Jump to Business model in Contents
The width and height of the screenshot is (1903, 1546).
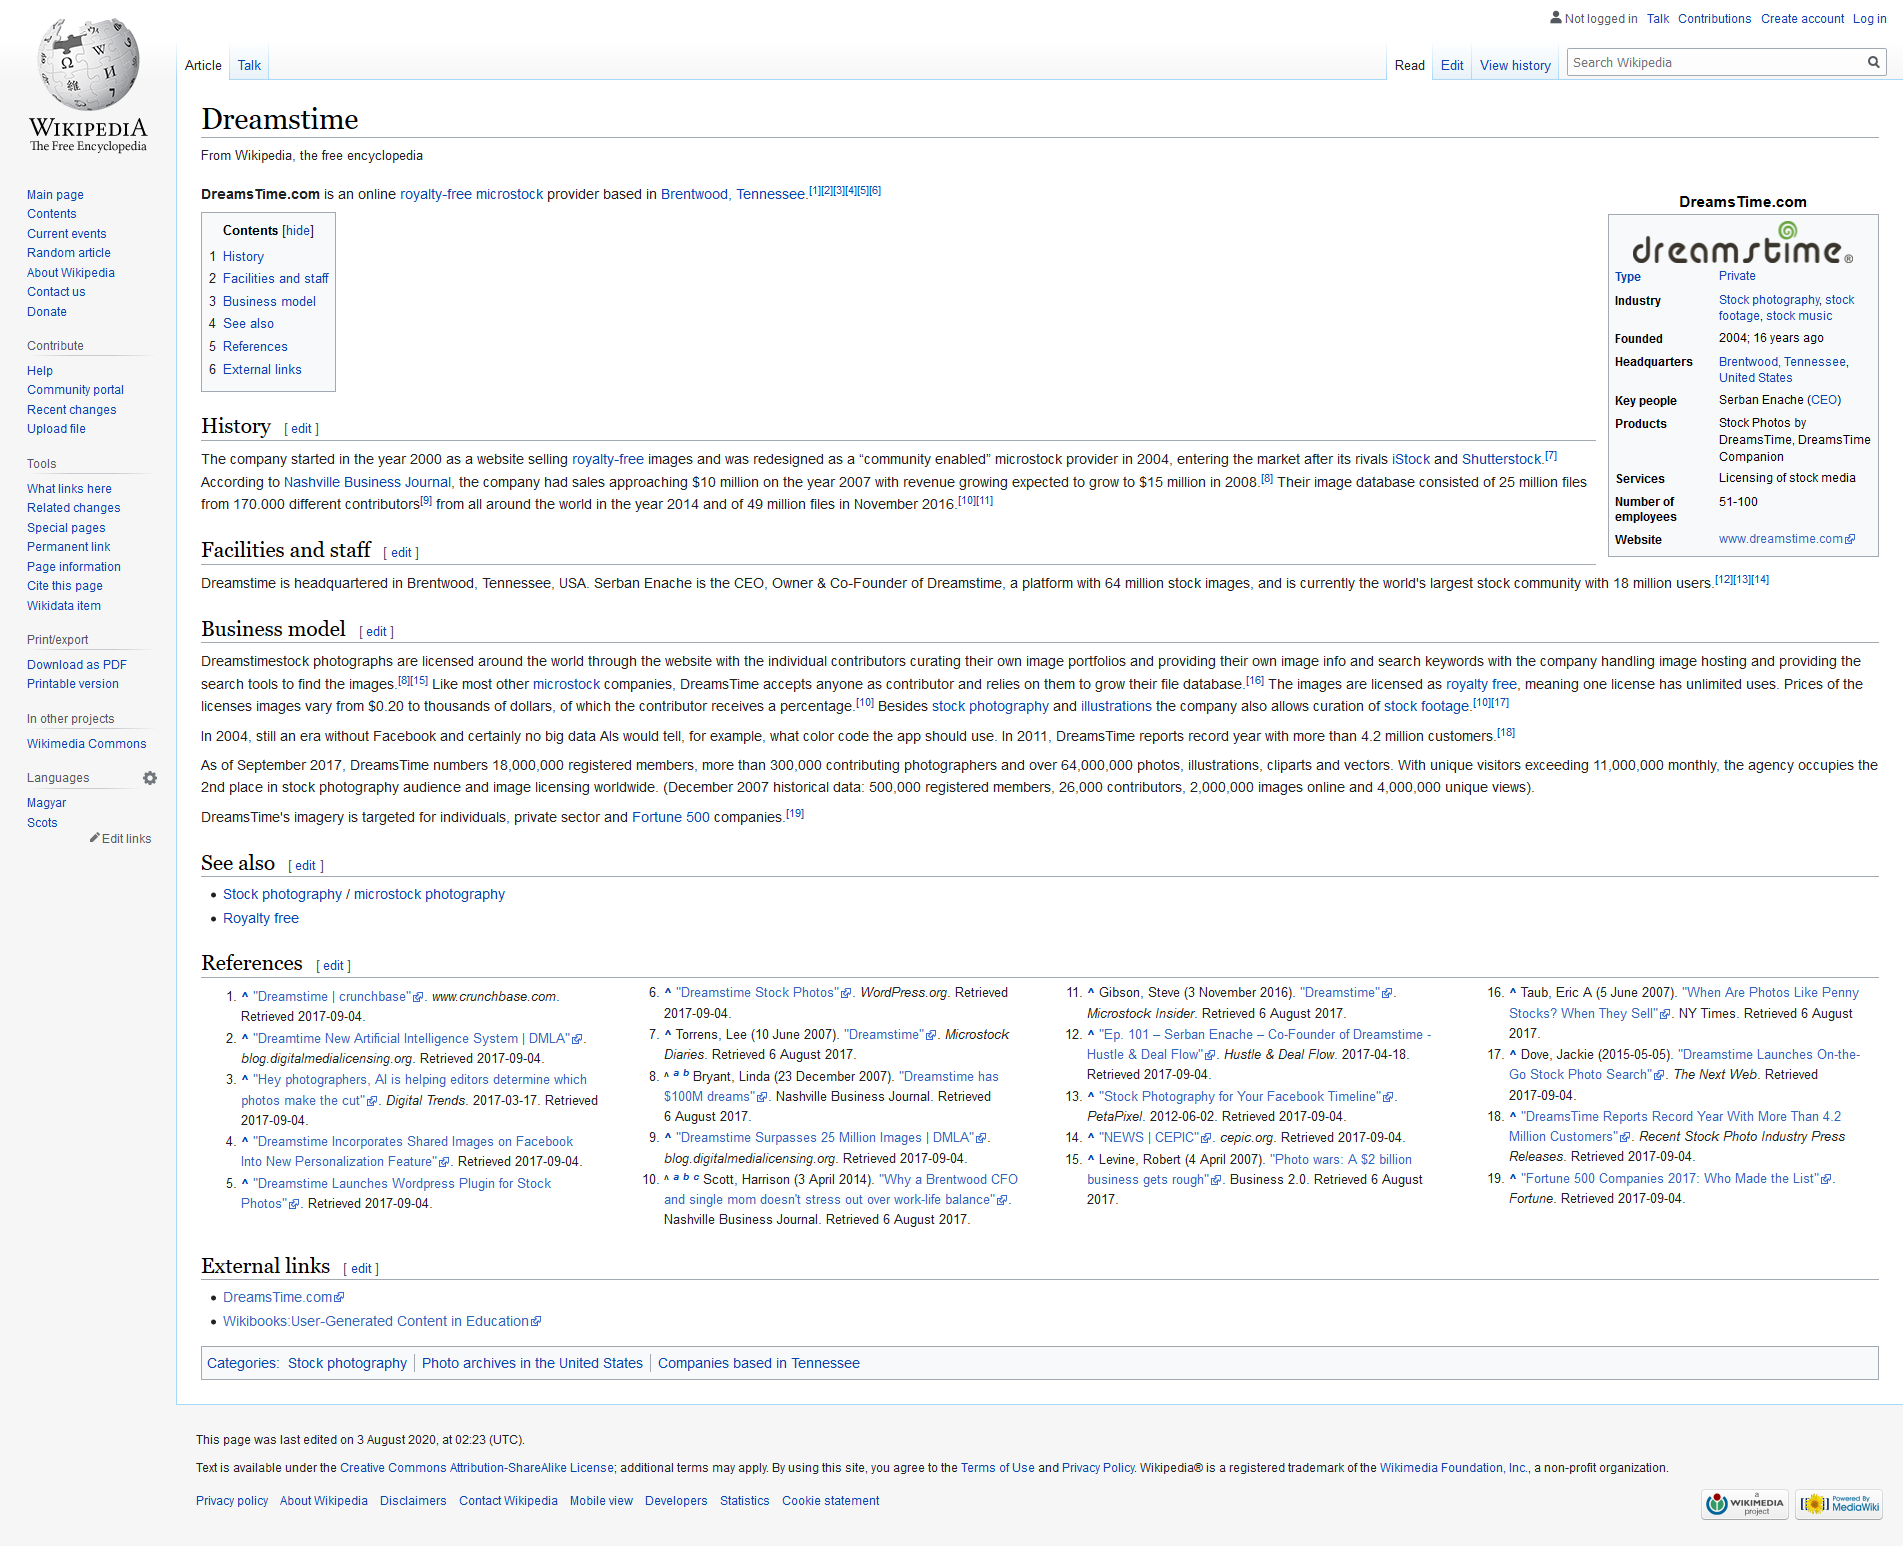point(269,301)
